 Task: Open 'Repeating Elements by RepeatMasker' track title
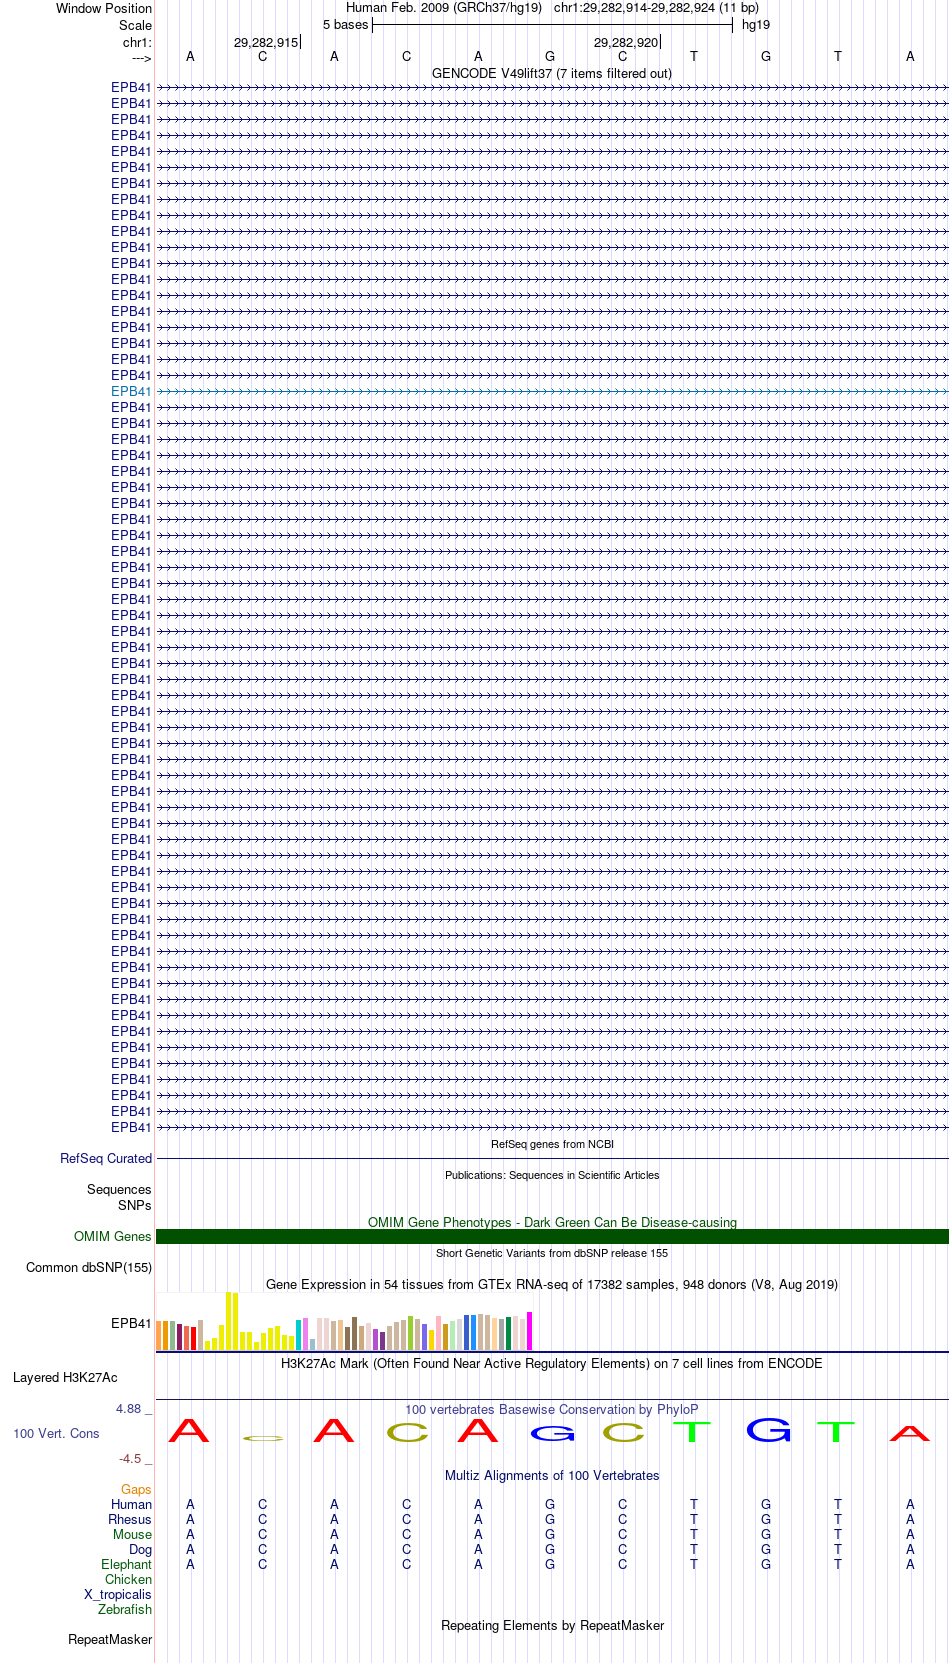coord(552,1625)
